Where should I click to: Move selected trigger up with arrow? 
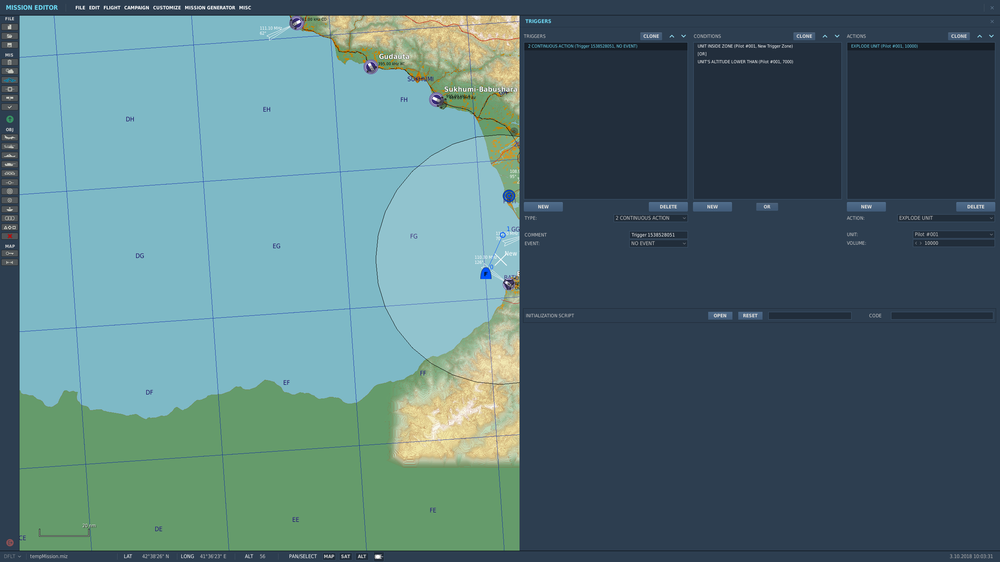tap(672, 36)
